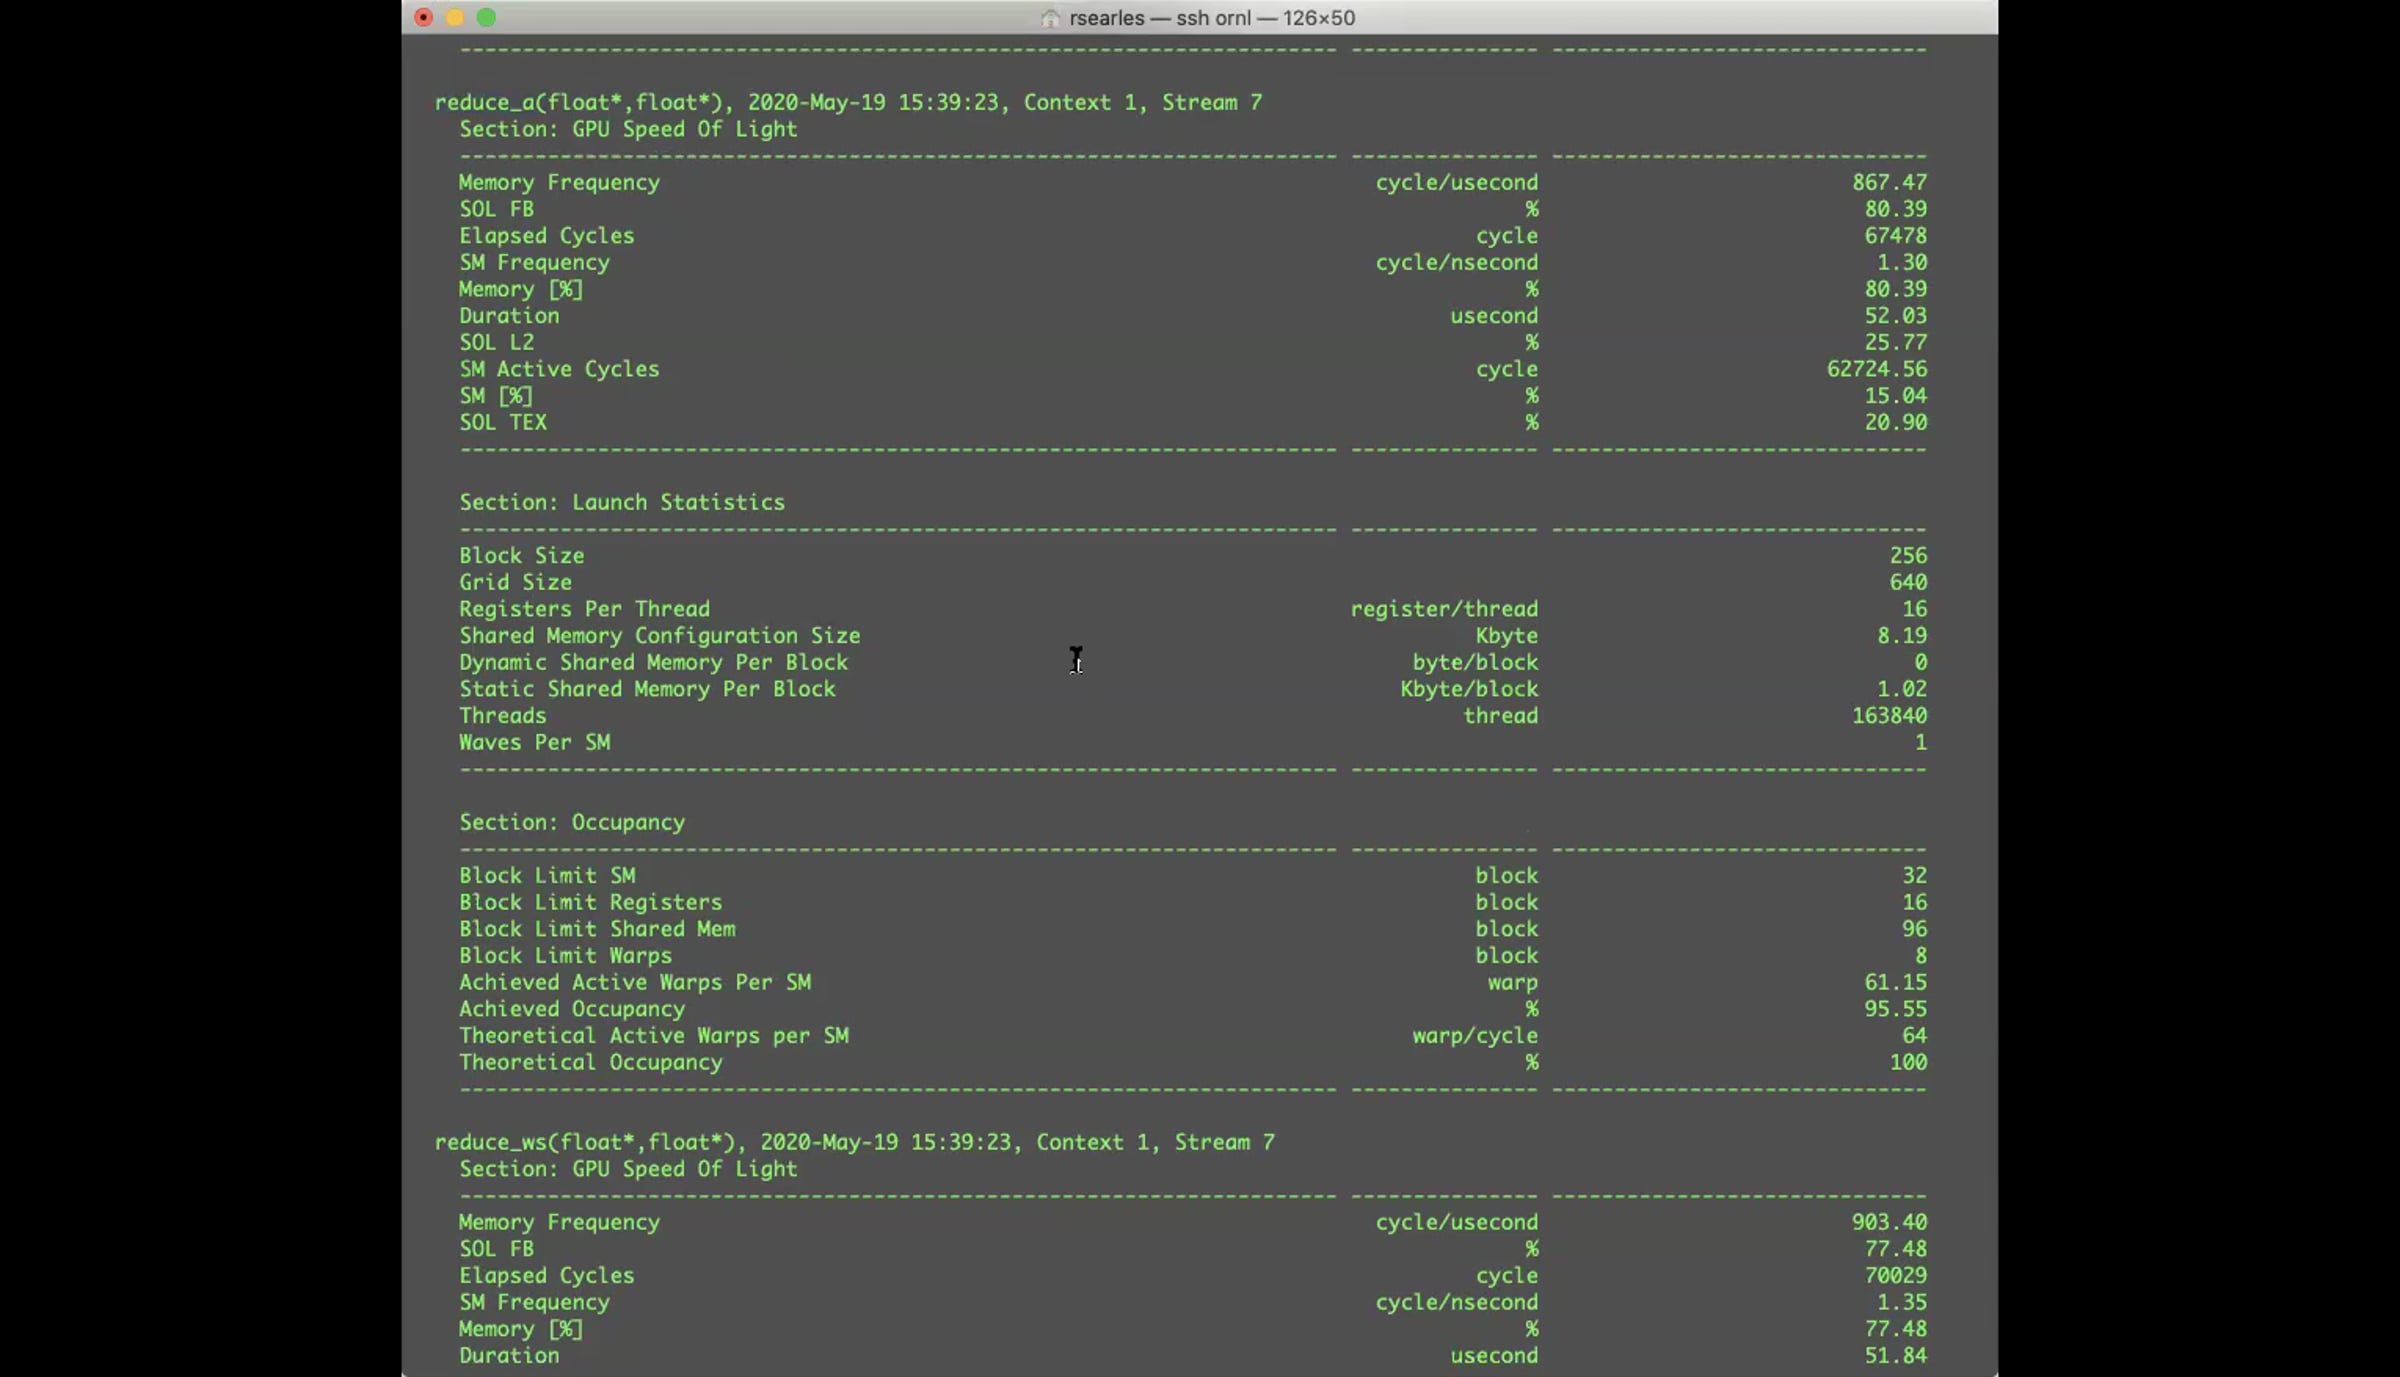Click 'Section: GPU Speed Of Light' under reduce_ws
This screenshot has height=1377, width=2400.
pos(628,1170)
